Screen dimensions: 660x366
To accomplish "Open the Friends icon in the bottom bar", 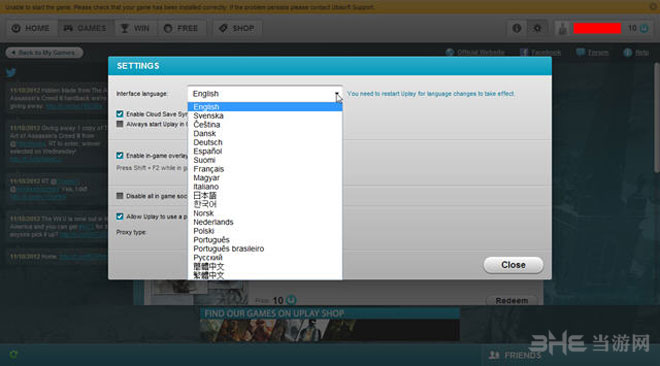I will pyautogui.click(x=494, y=355).
